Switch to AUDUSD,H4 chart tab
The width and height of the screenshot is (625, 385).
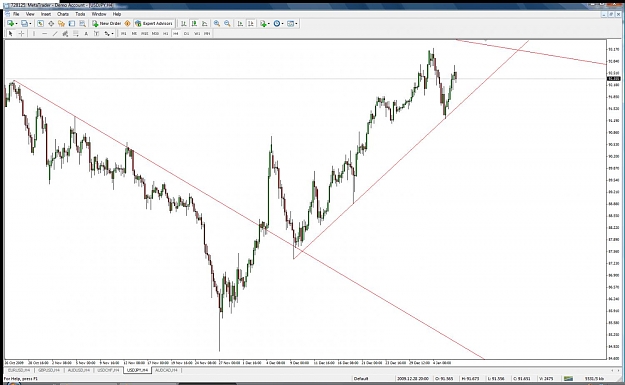pyautogui.click(x=79, y=370)
